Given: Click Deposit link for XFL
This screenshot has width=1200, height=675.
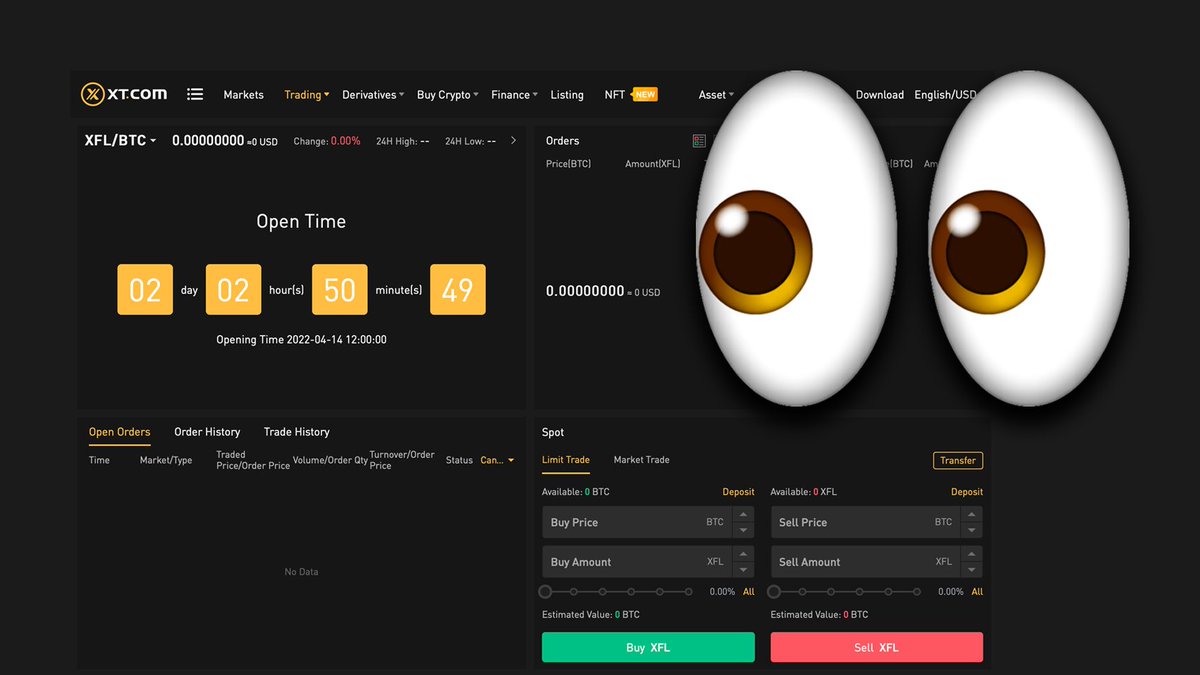Looking at the screenshot, I should 967,492.
